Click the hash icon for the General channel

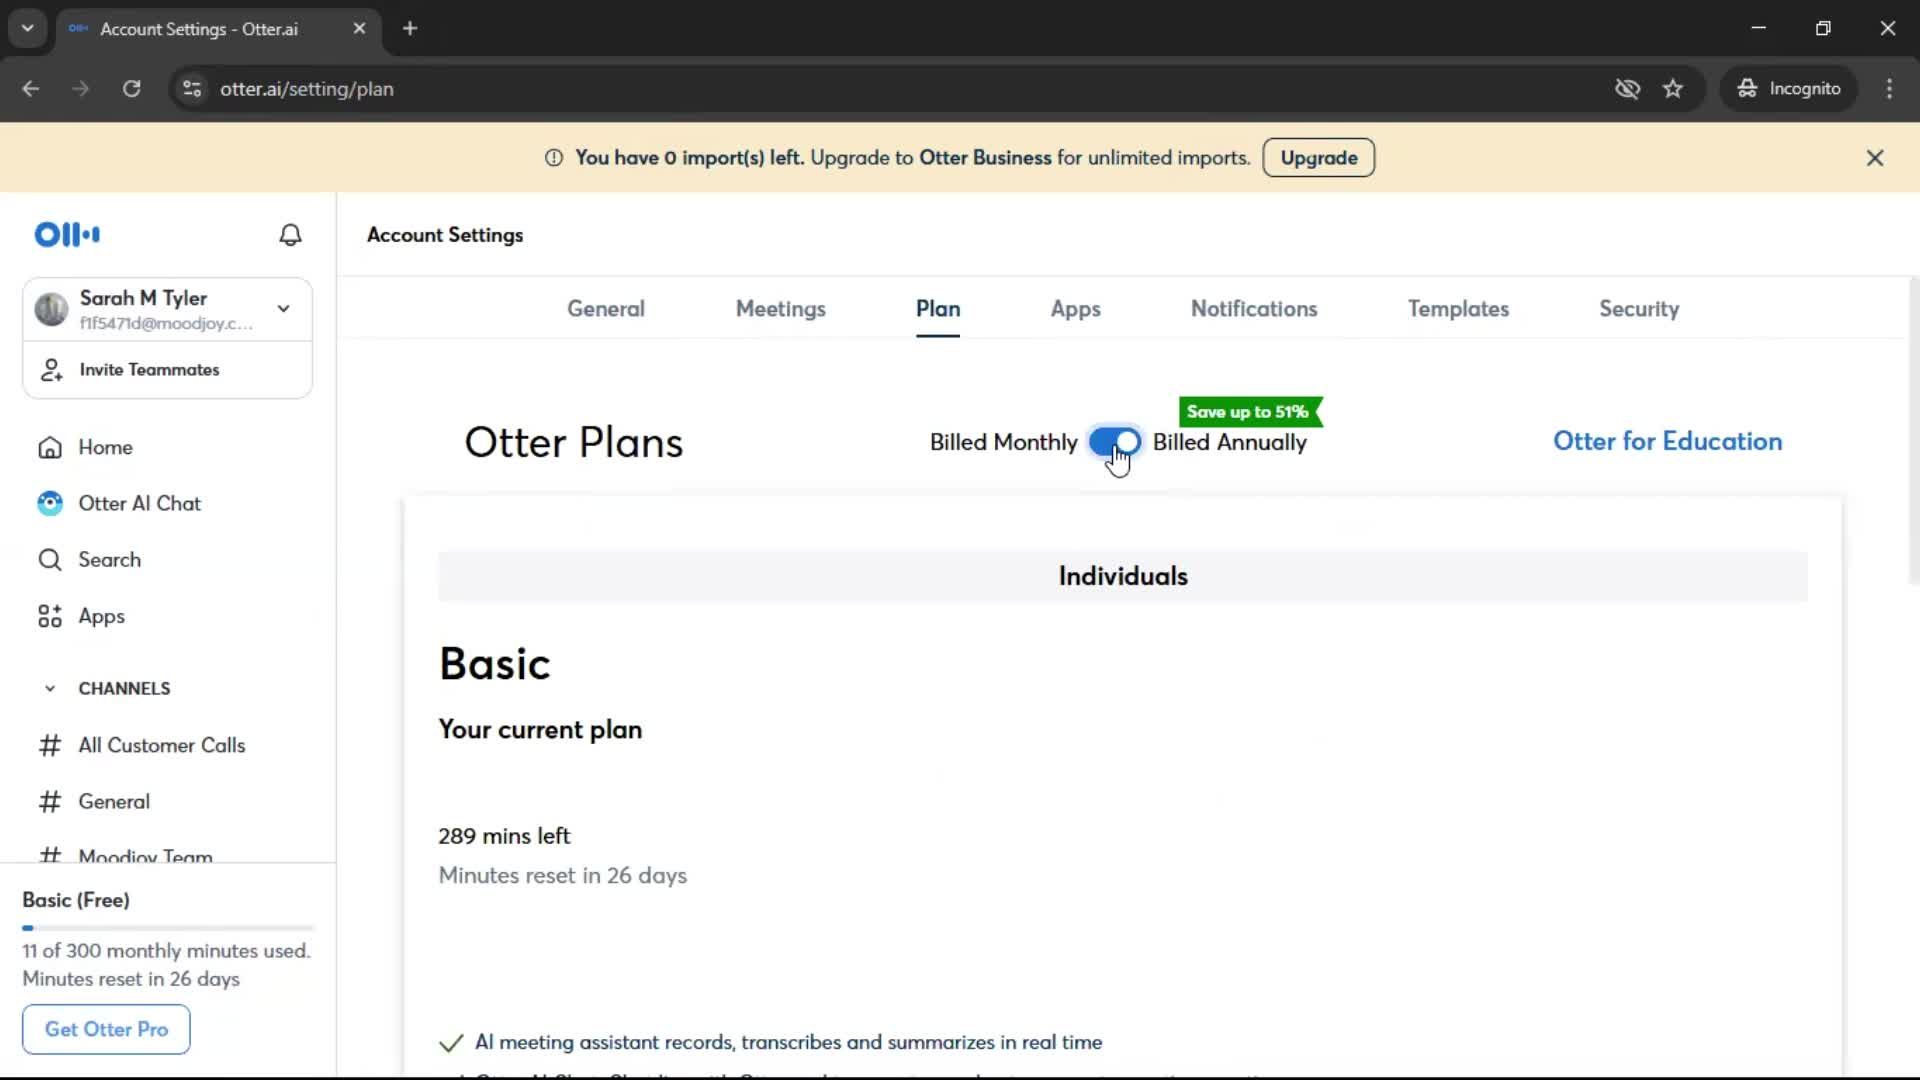click(x=50, y=801)
